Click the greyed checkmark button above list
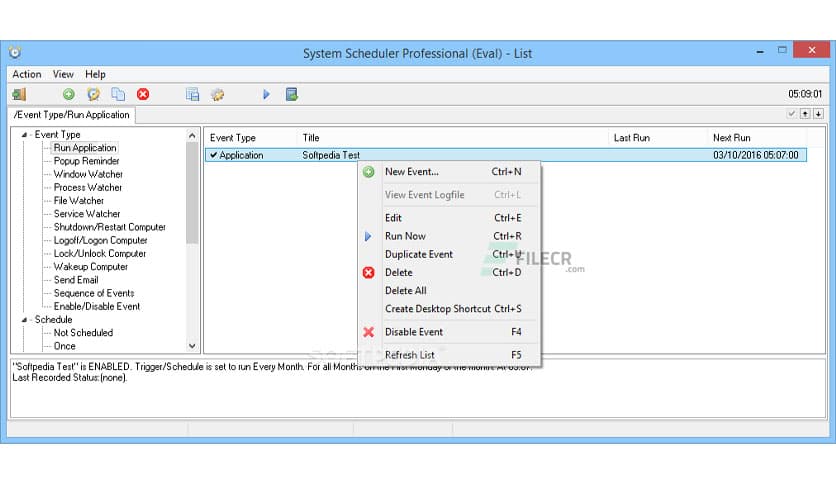The height and width of the screenshot is (484, 836). (x=792, y=114)
